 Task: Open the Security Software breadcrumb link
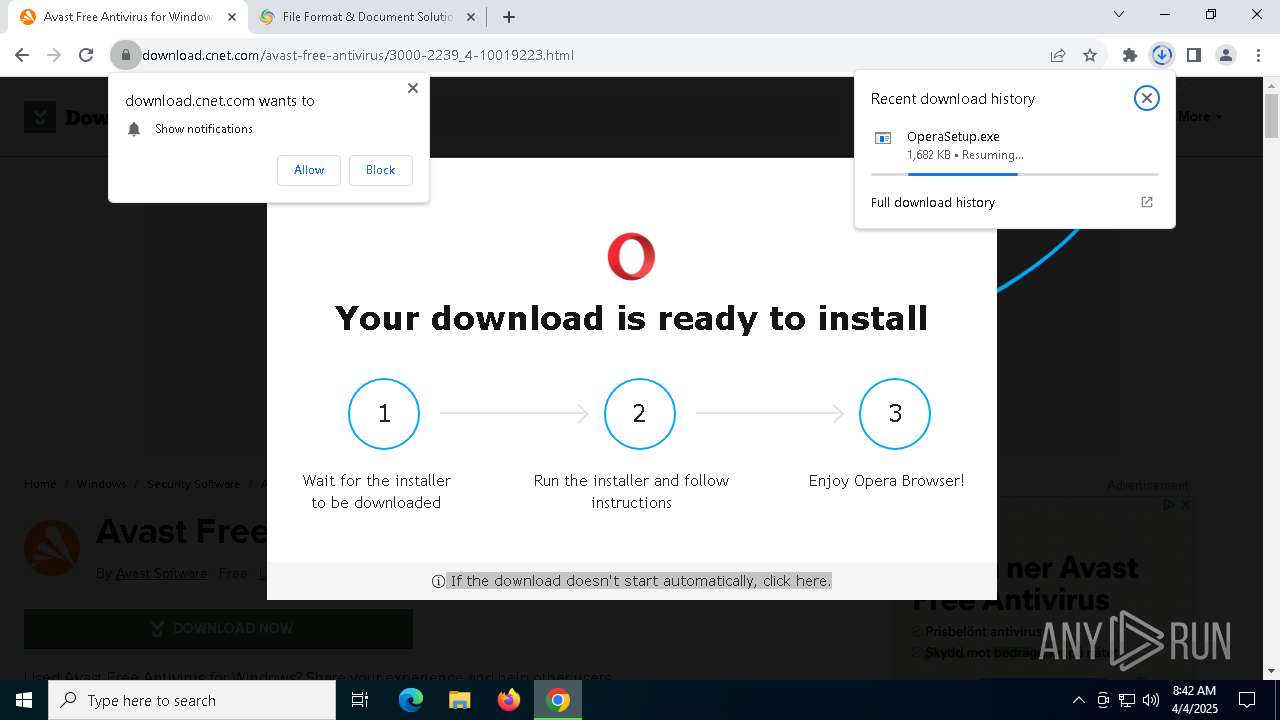pos(194,484)
